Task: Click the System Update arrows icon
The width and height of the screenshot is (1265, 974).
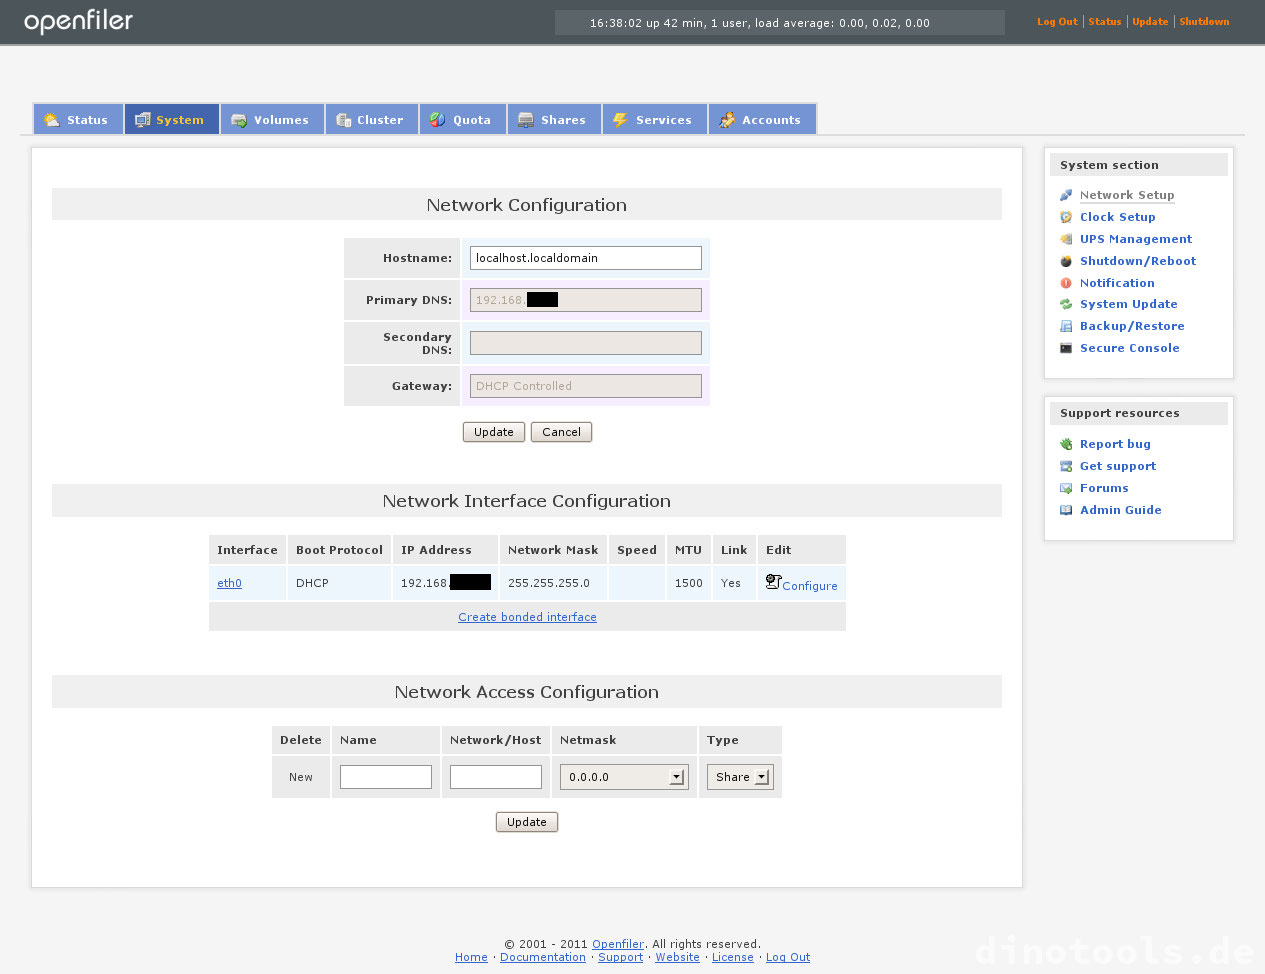Action: tap(1066, 304)
